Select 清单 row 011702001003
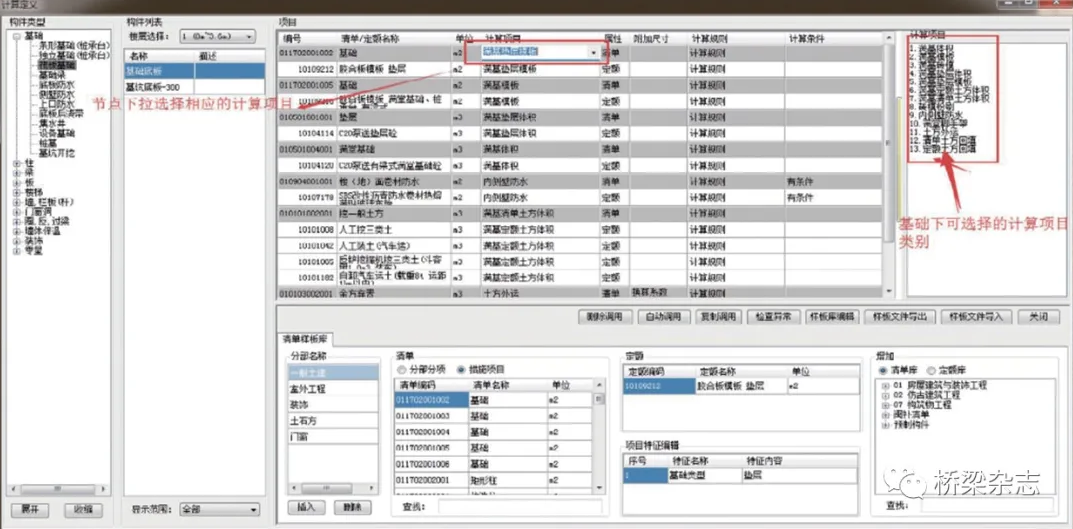The width and height of the screenshot is (1073, 529). click(492, 415)
